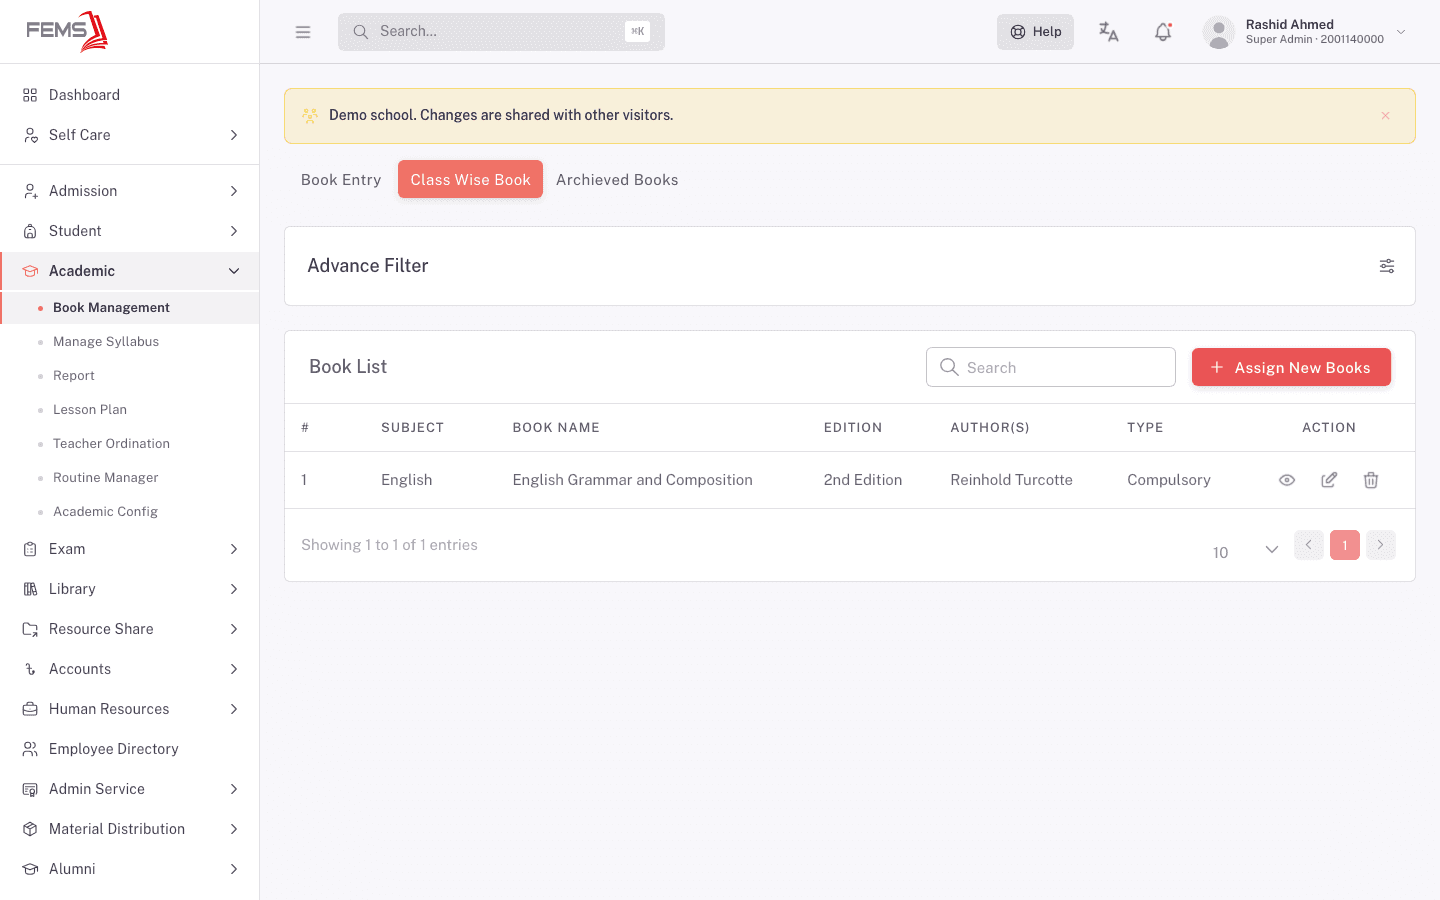Viewport: 1440px width, 900px height.
Task: Expand the Human Resources menu
Action: point(130,709)
